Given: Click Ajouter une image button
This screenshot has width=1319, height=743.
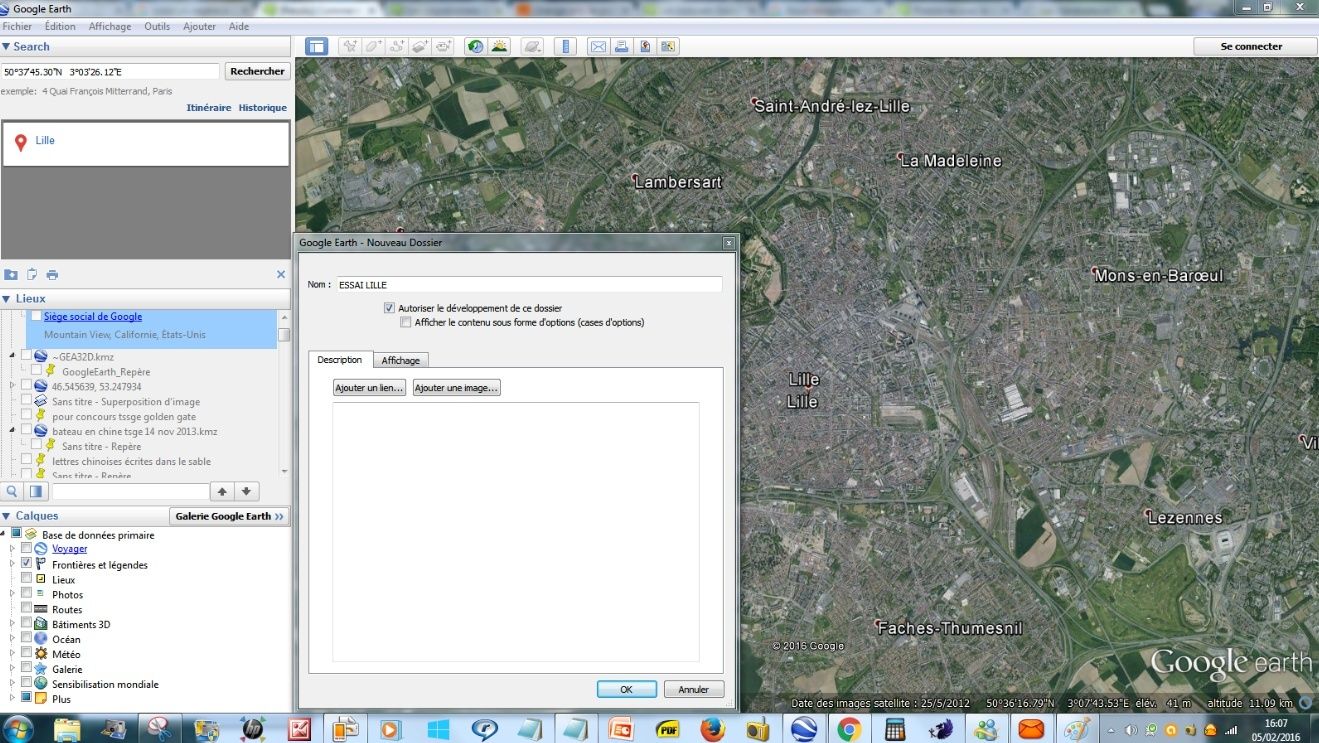Looking at the screenshot, I should coord(456,388).
